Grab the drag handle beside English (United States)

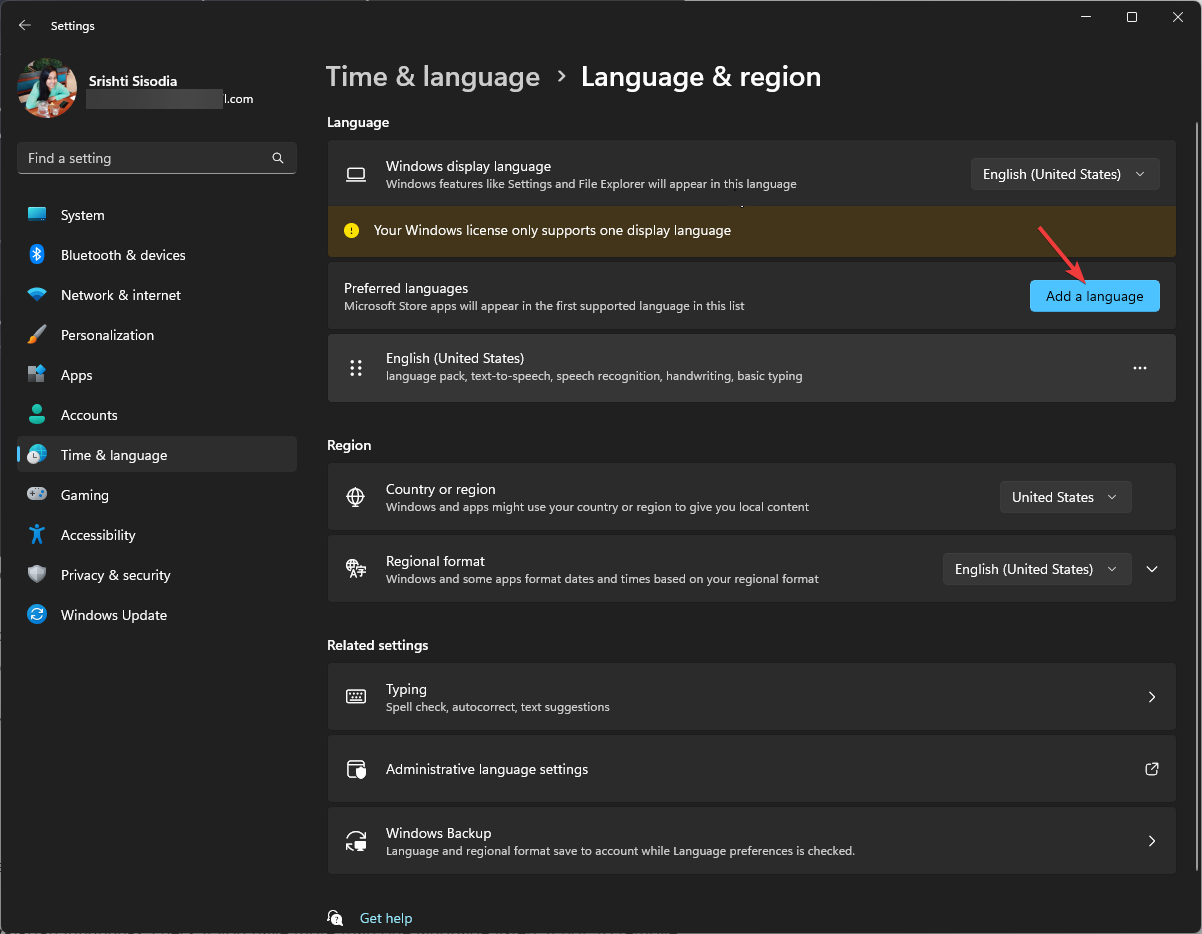pos(356,368)
